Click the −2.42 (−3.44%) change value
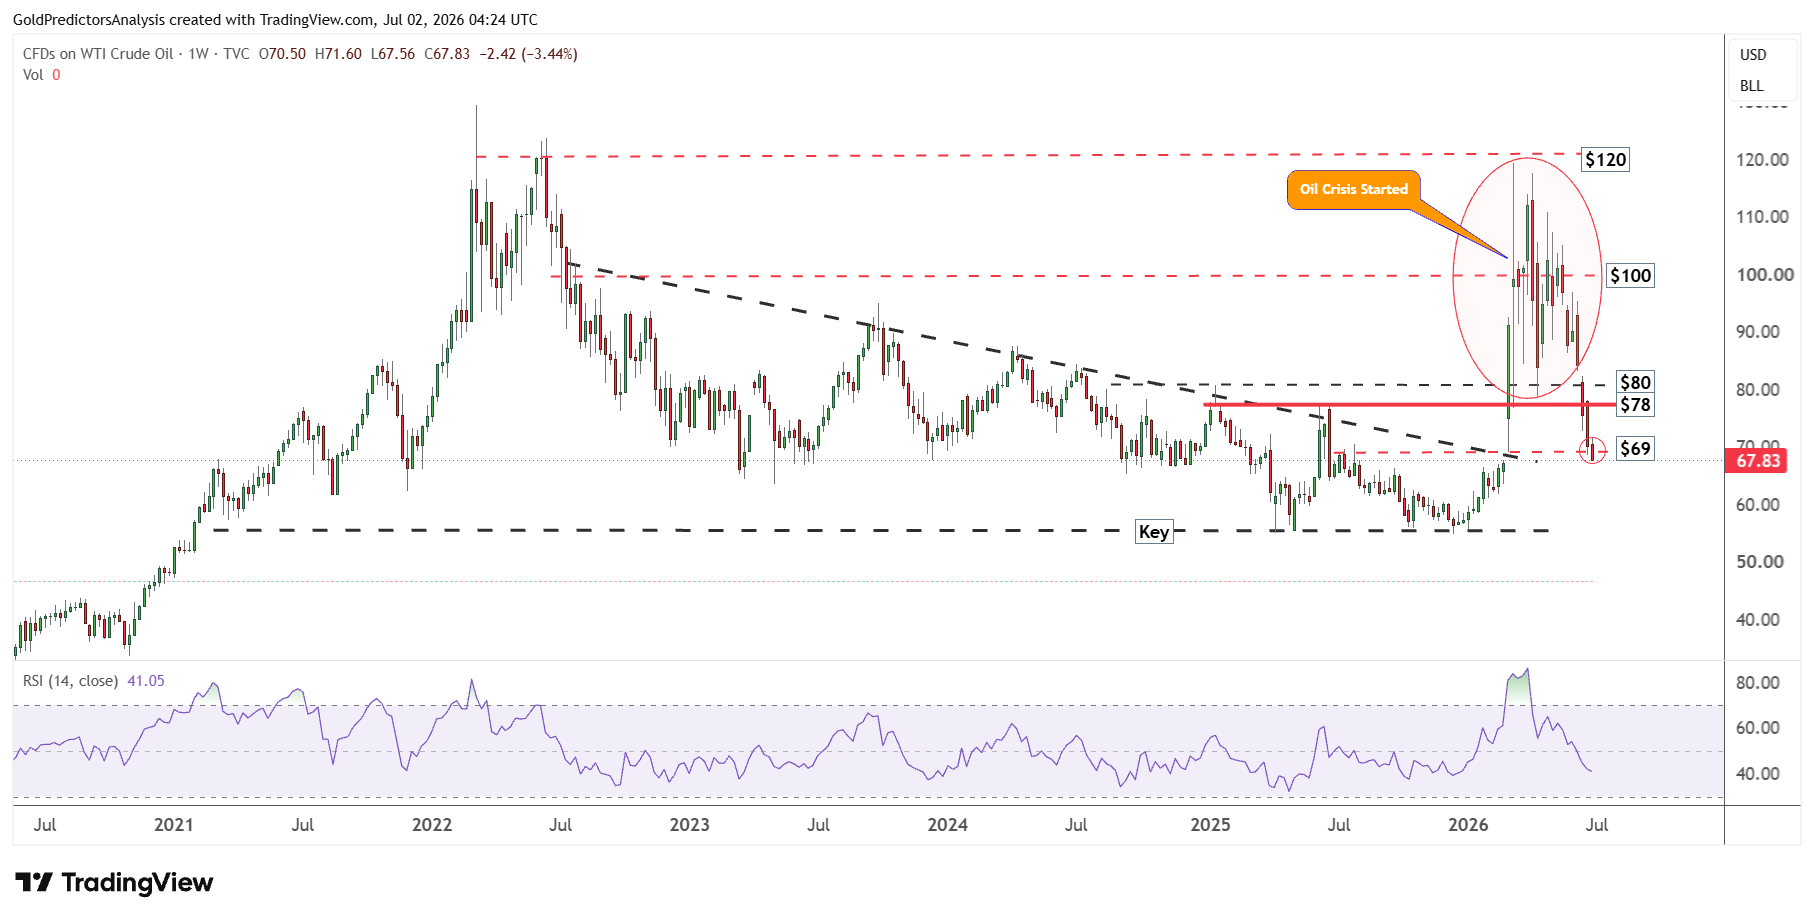The image size is (1814, 920). [x=528, y=54]
